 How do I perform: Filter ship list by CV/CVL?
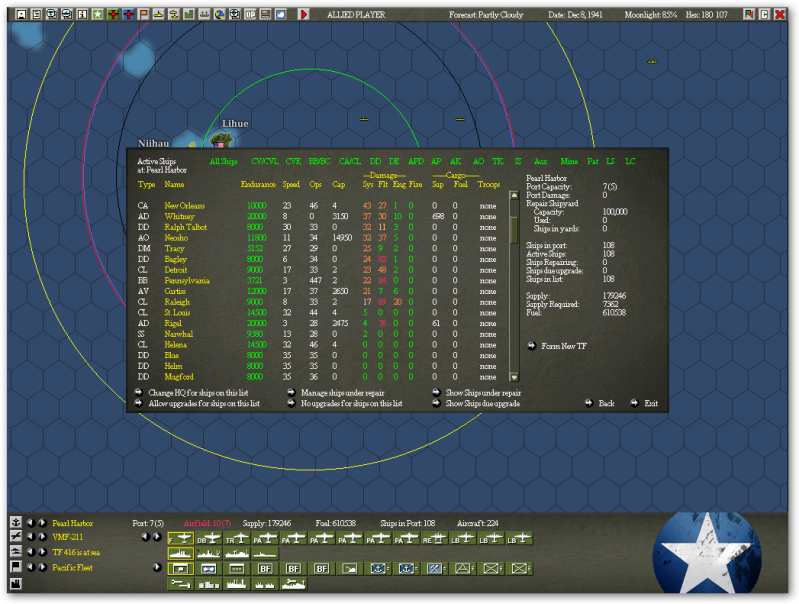coord(265,162)
